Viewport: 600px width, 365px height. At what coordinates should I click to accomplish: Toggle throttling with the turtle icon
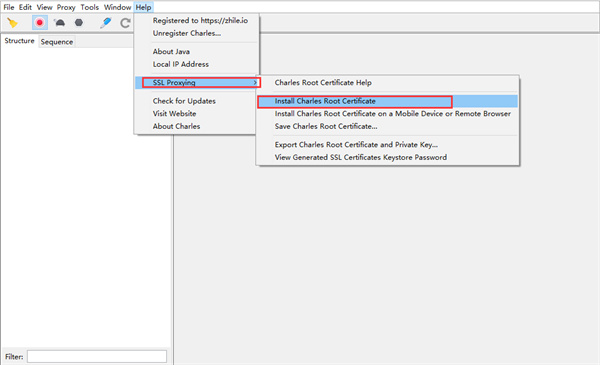tap(59, 23)
